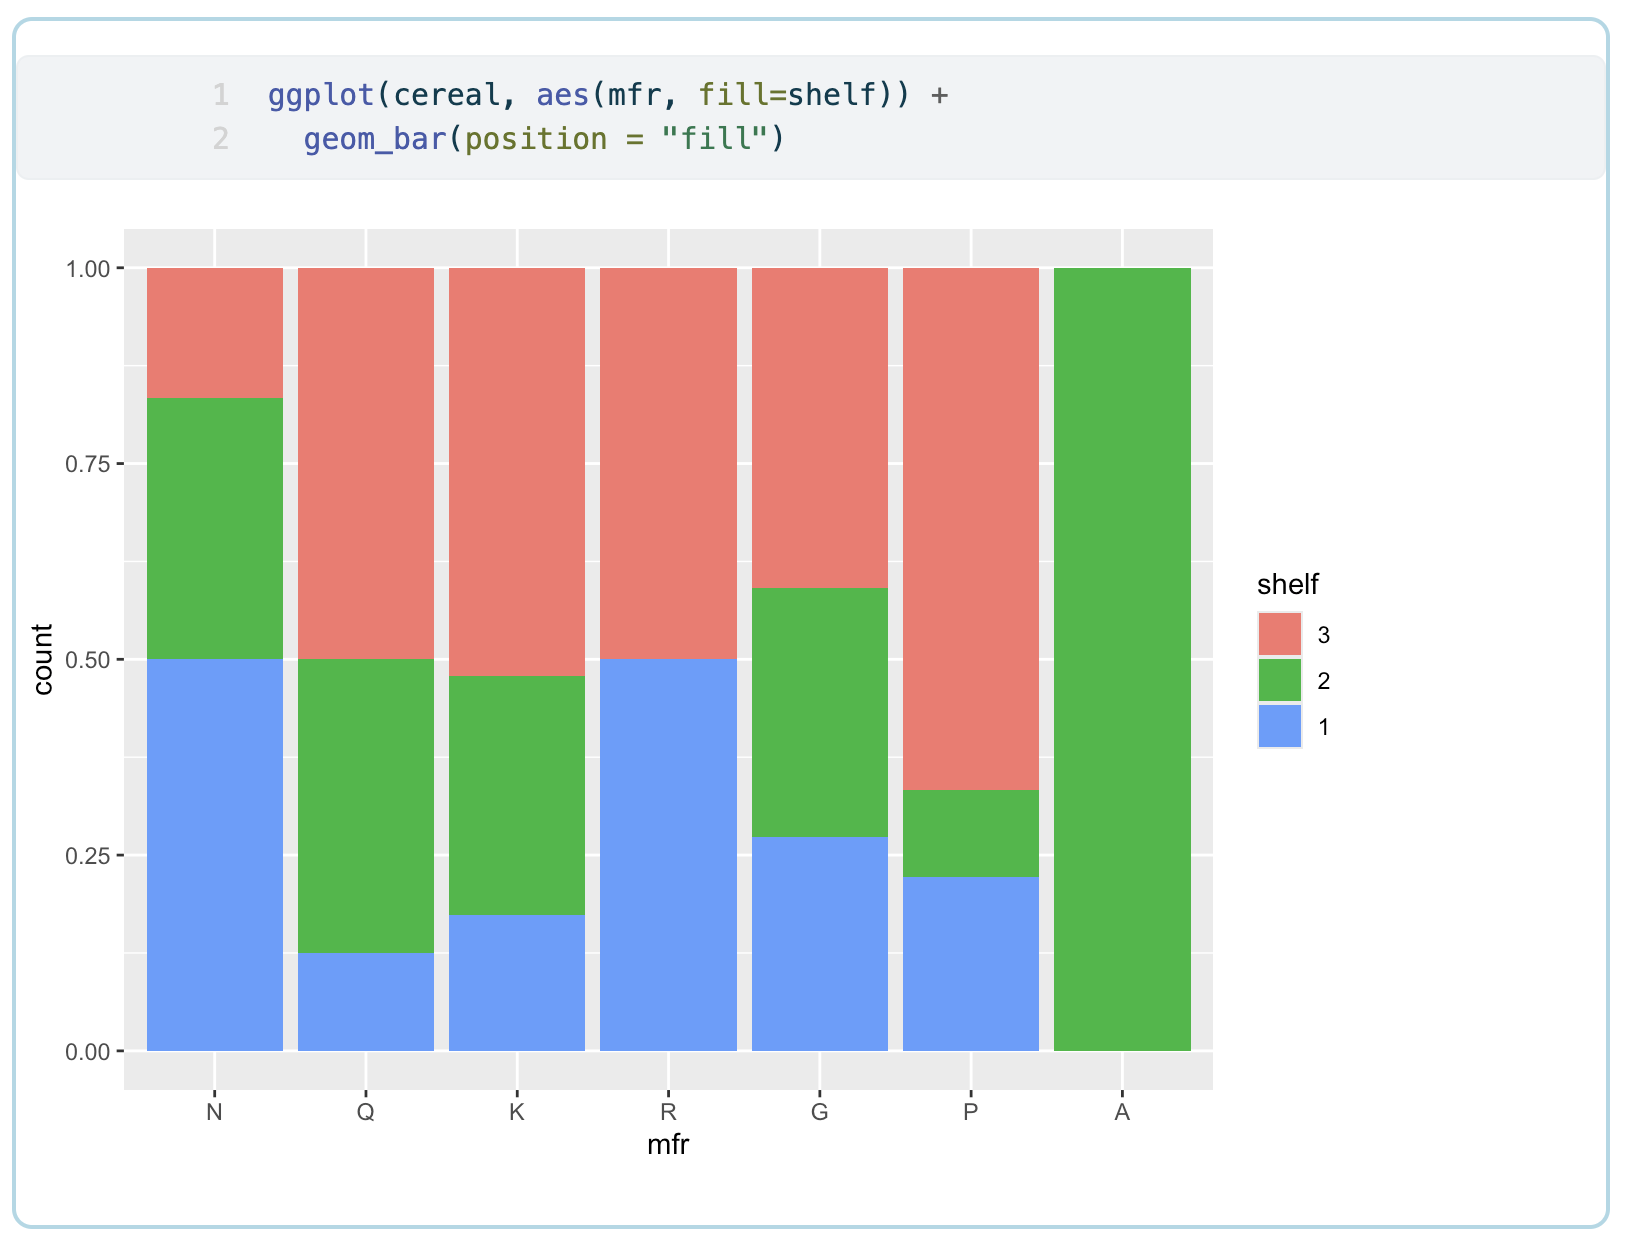
Task: Click line number 1 in code panel
Action: point(221,94)
